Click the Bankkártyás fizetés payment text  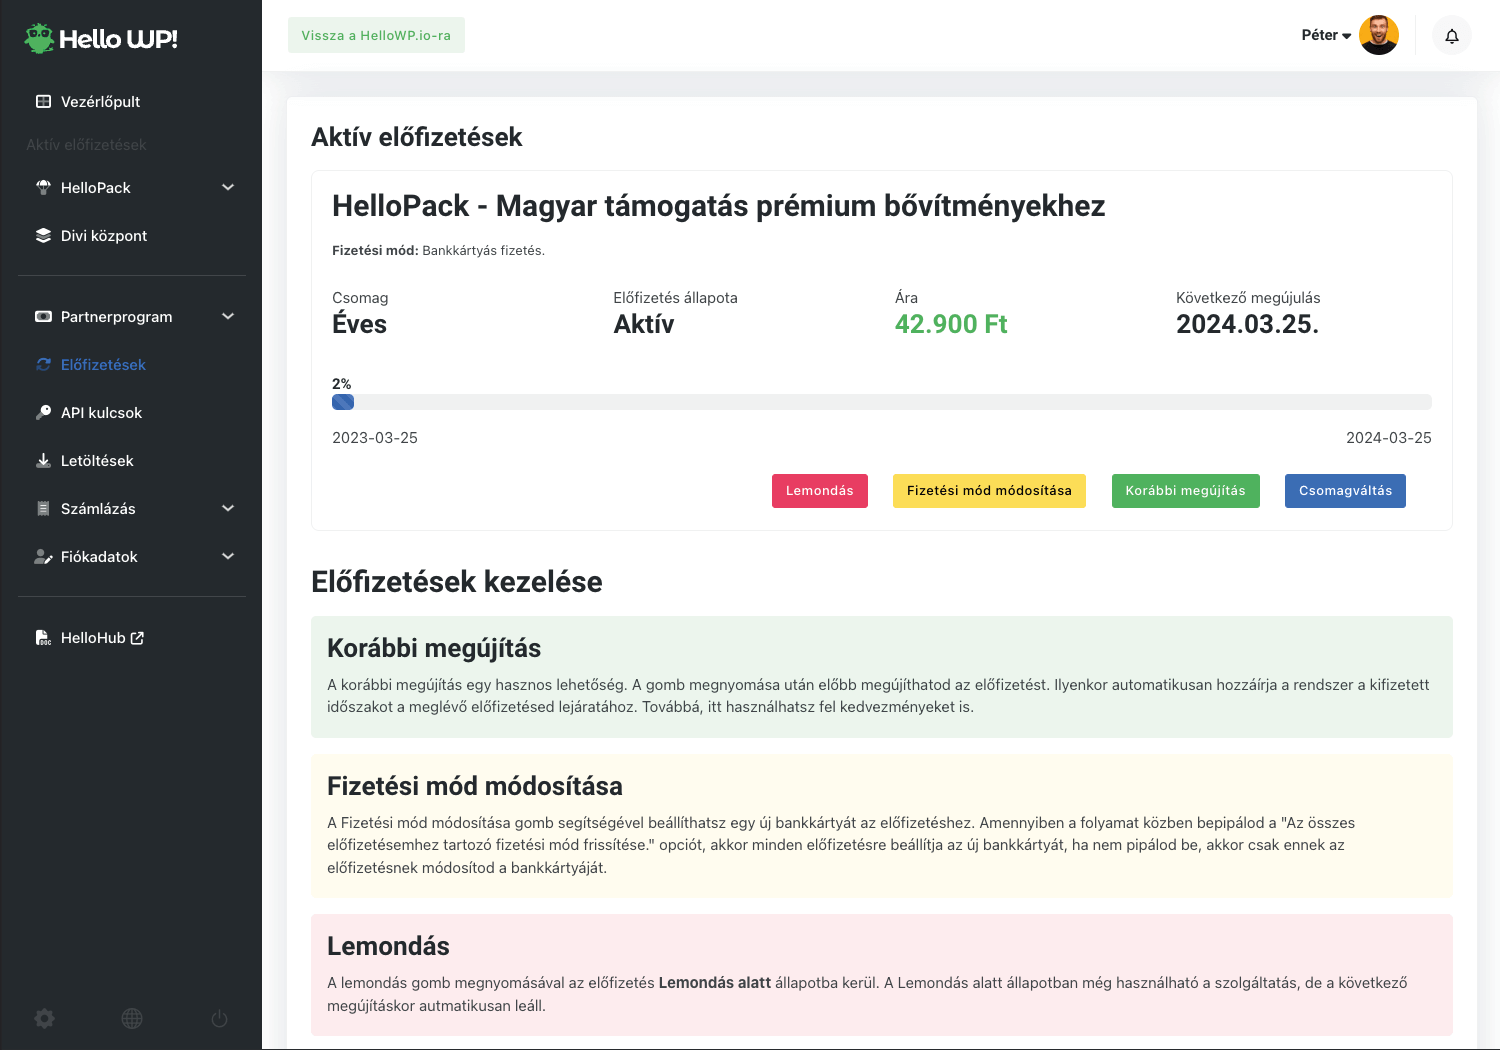coord(484,251)
